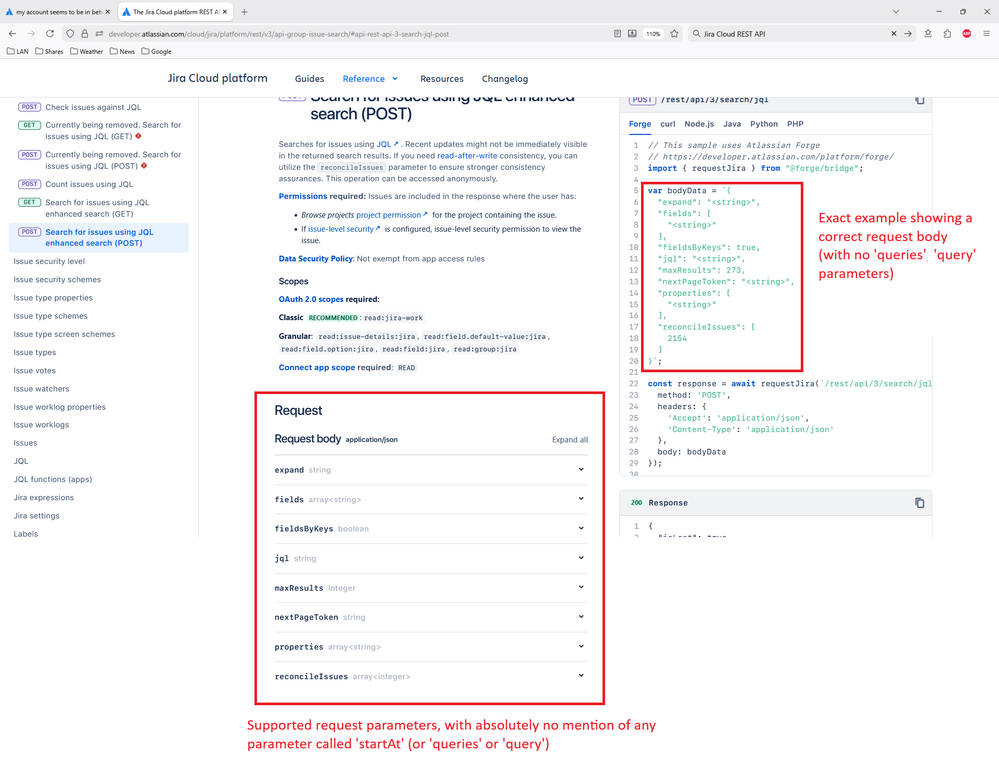Screen dimensions: 999x760
Task: Select the Forge code tab
Action: click(x=640, y=124)
